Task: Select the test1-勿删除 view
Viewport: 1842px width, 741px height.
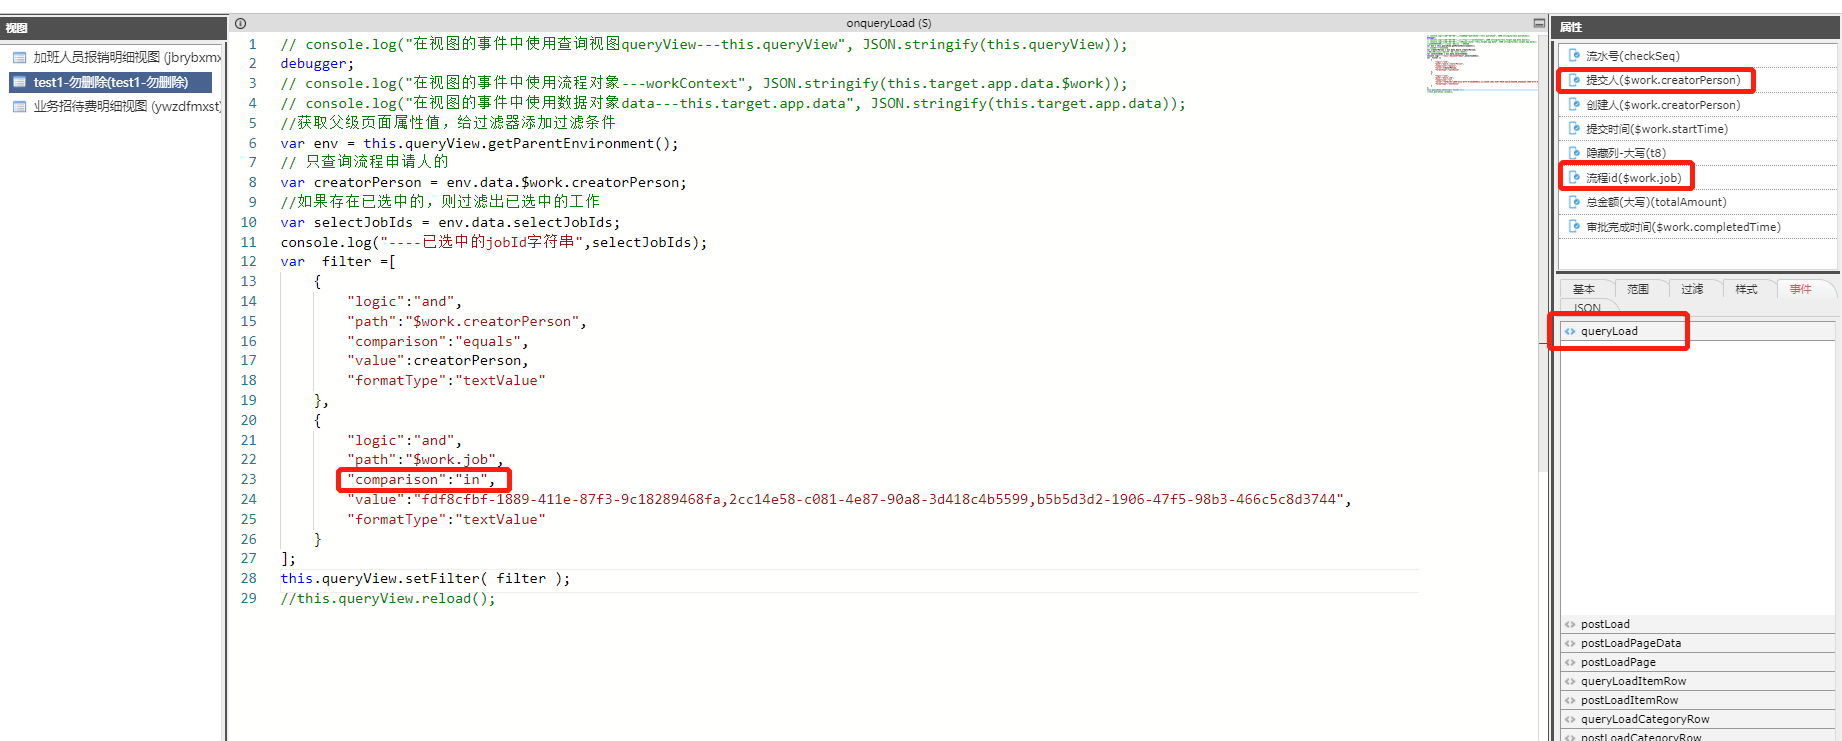Action: coord(111,82)
